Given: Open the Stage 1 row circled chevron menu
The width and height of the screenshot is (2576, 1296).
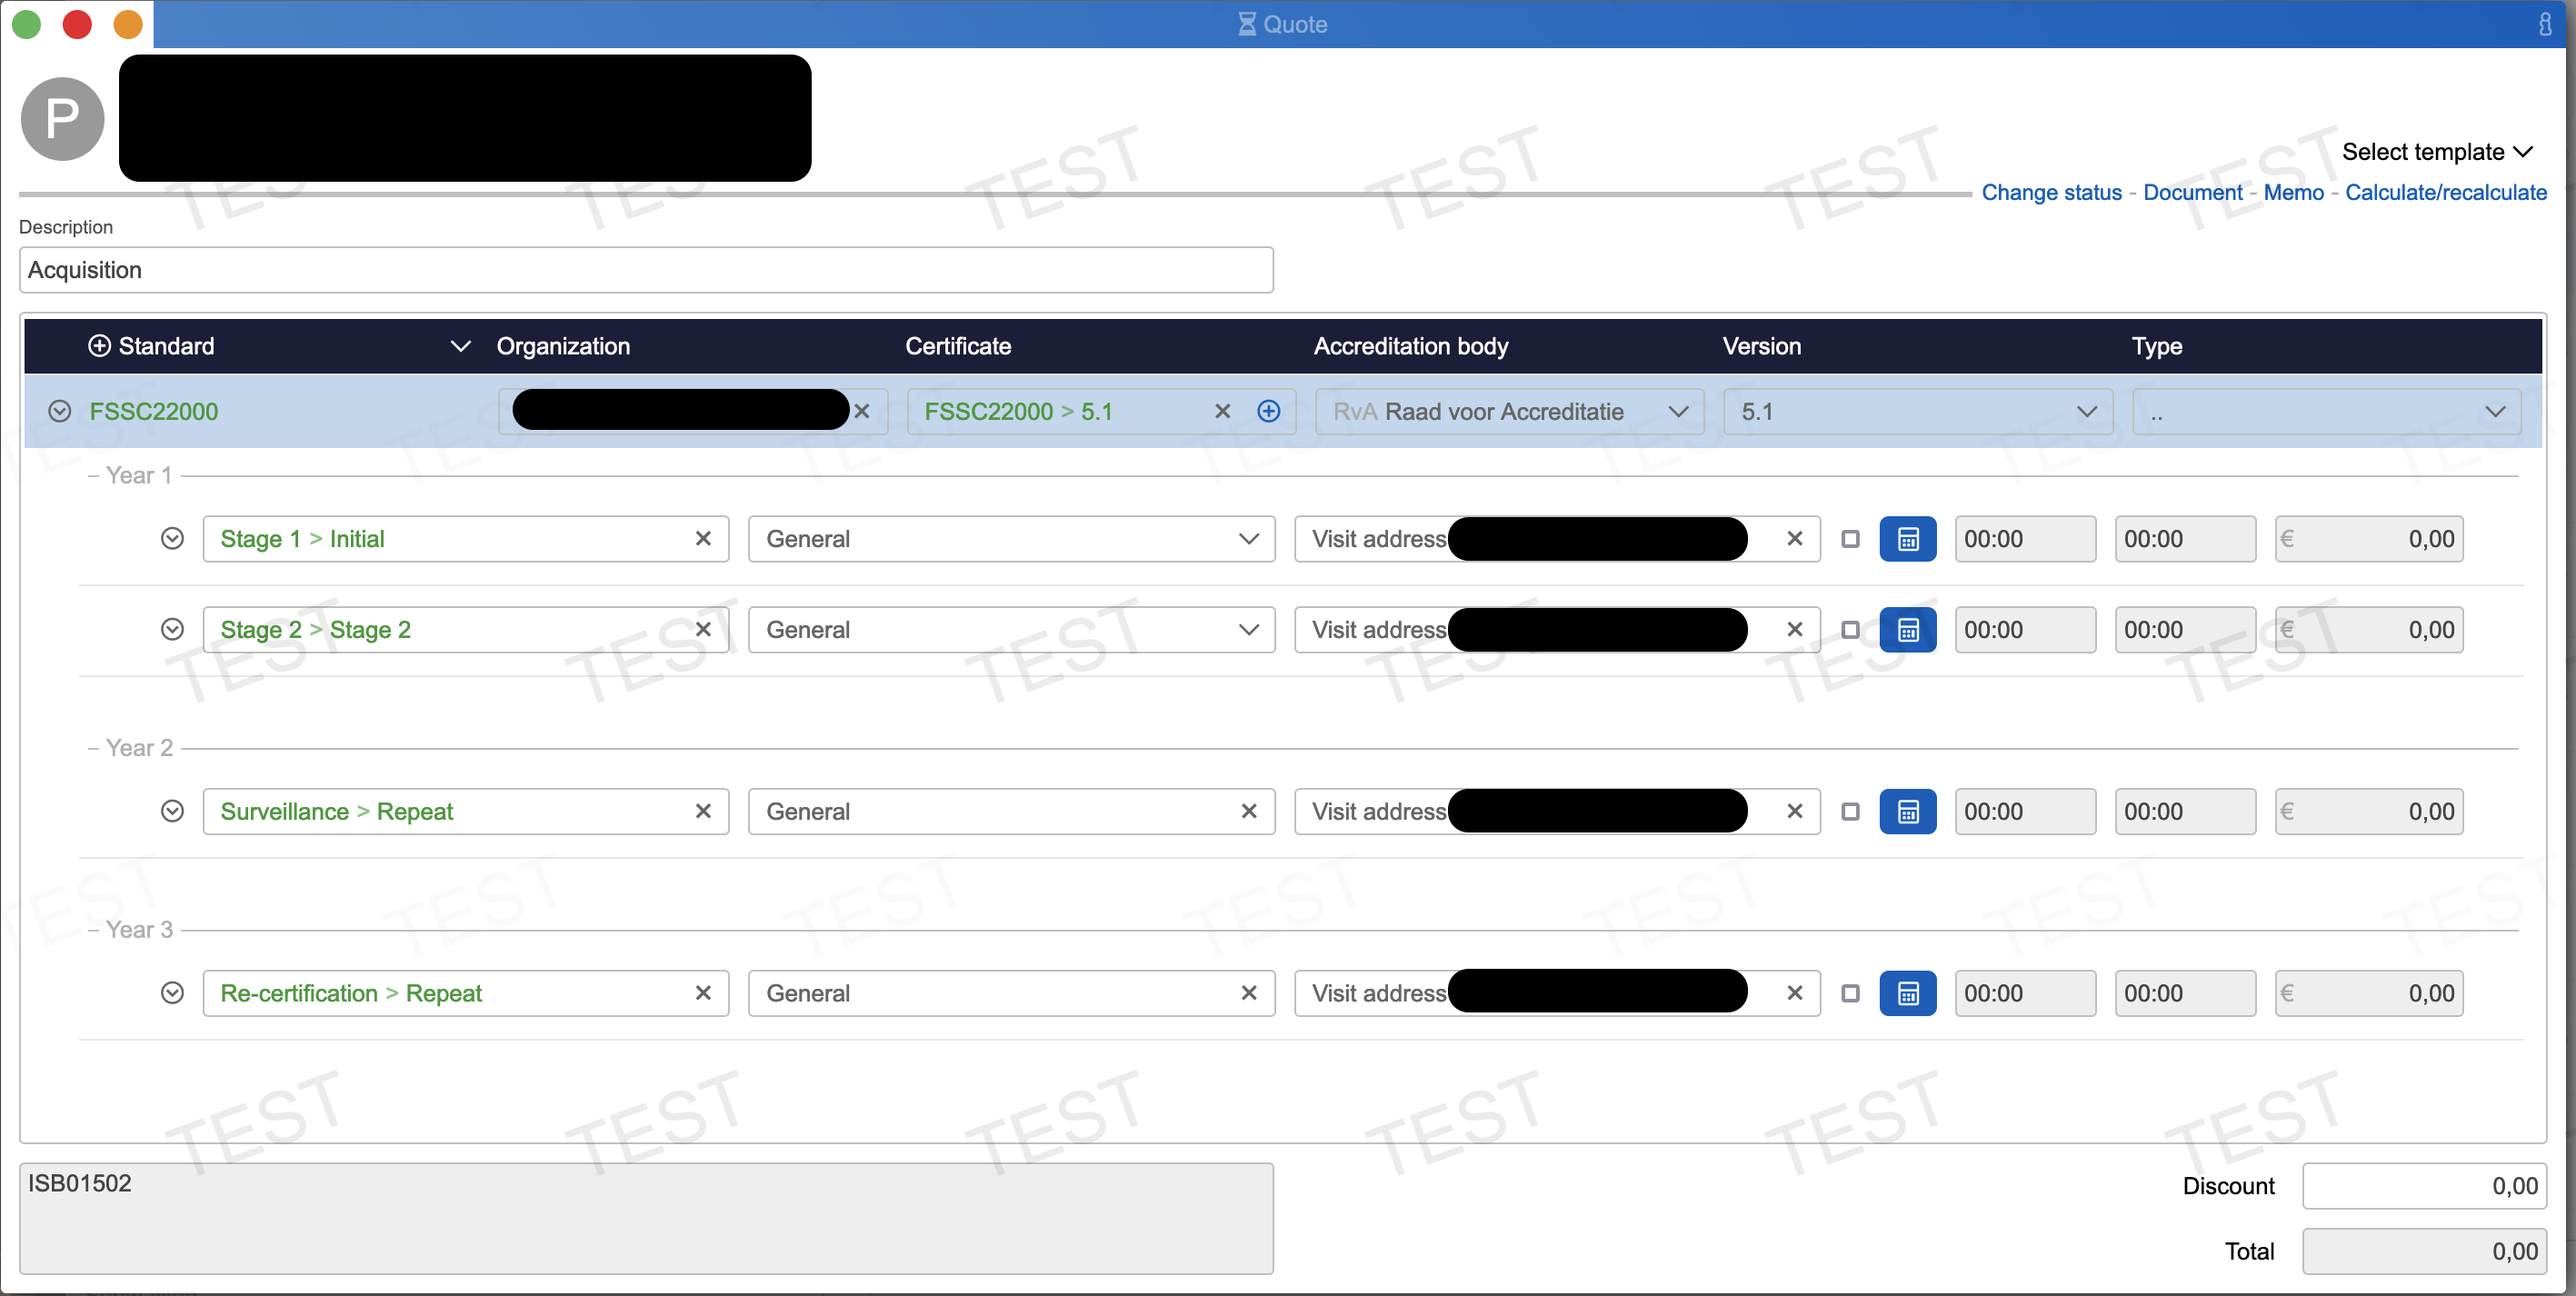Looking at the screenshot, I should (x=172, y=539).
